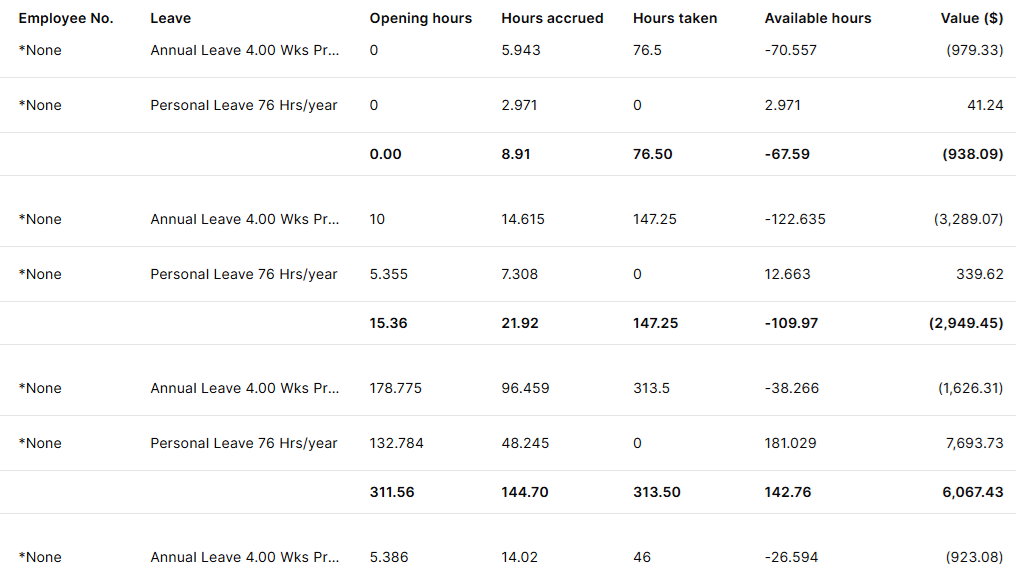Select the 5.355 opening hours cell
The height and width of the screenshot is (573, 1017).
coord(388,274)
